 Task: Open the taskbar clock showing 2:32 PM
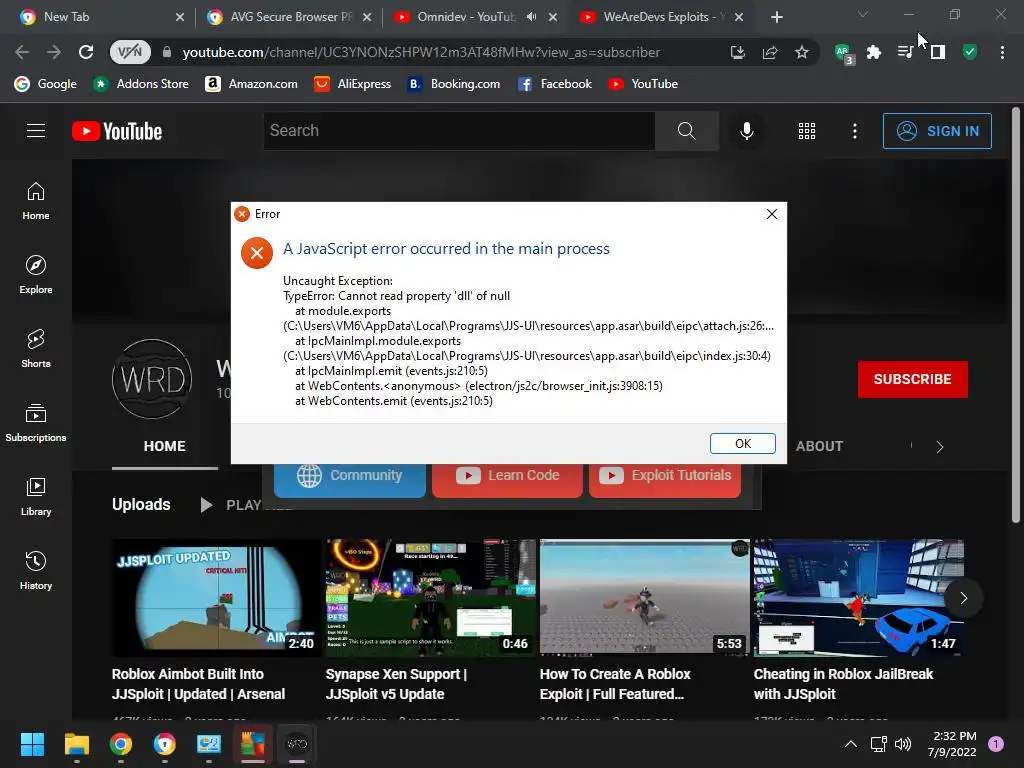point(953,744)
